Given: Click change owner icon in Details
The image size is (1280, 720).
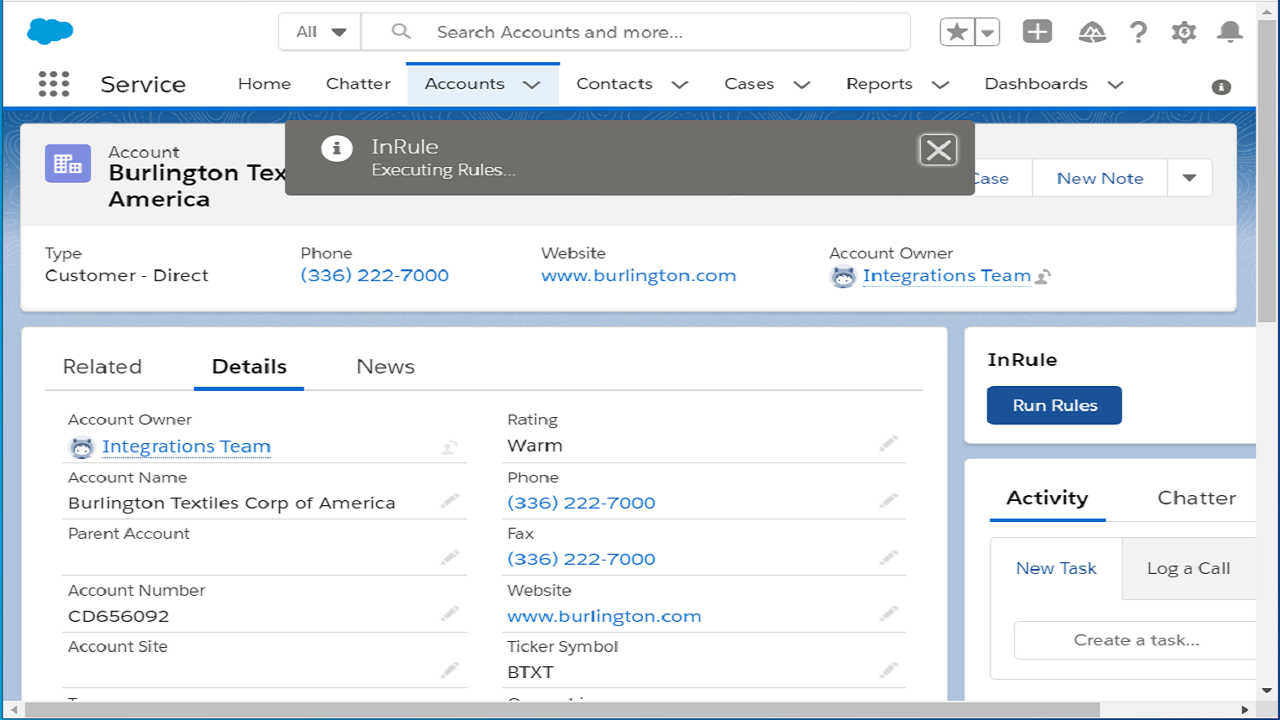Looking at the screenshot, I should (x=450, y=447).
